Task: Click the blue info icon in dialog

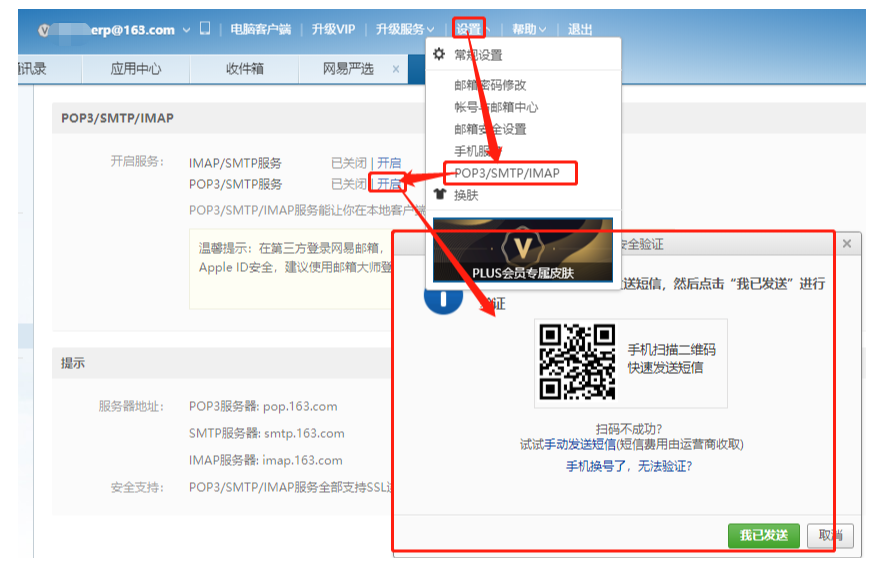Action: (x=443, y=299)
